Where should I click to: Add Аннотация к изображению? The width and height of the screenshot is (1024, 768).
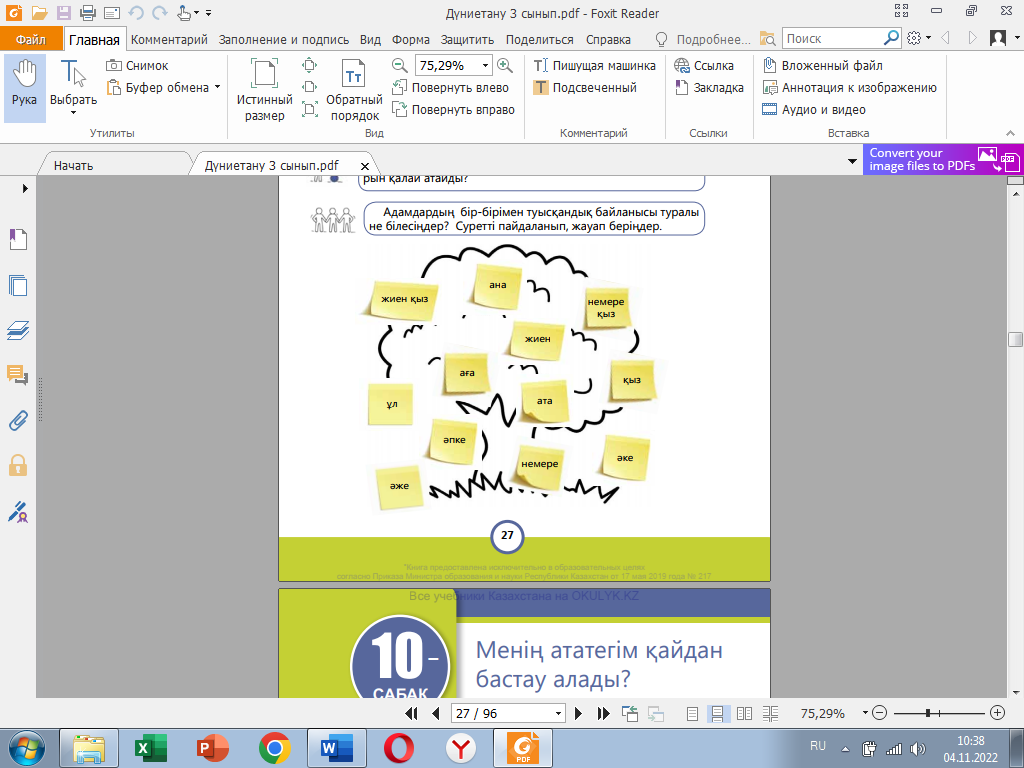click(850, 88)
